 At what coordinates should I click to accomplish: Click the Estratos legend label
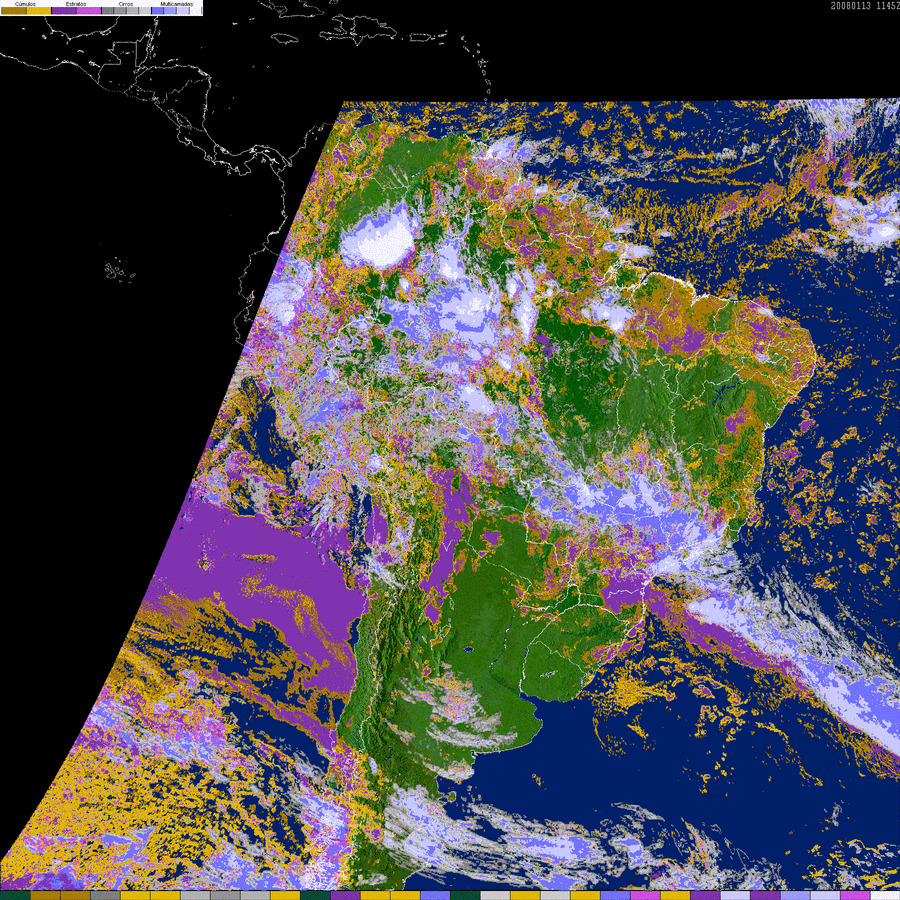(x=76, y=4)
